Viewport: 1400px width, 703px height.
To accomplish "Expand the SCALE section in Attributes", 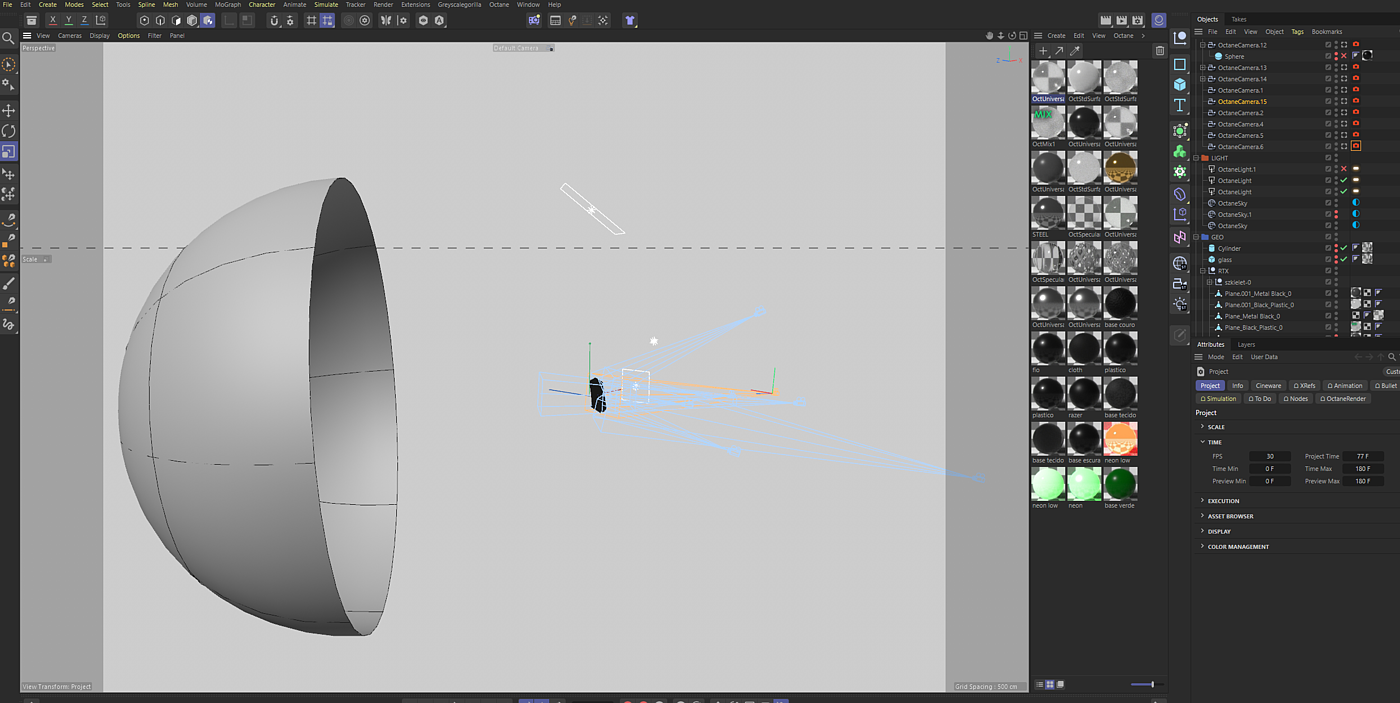I will click(1202, 427).
